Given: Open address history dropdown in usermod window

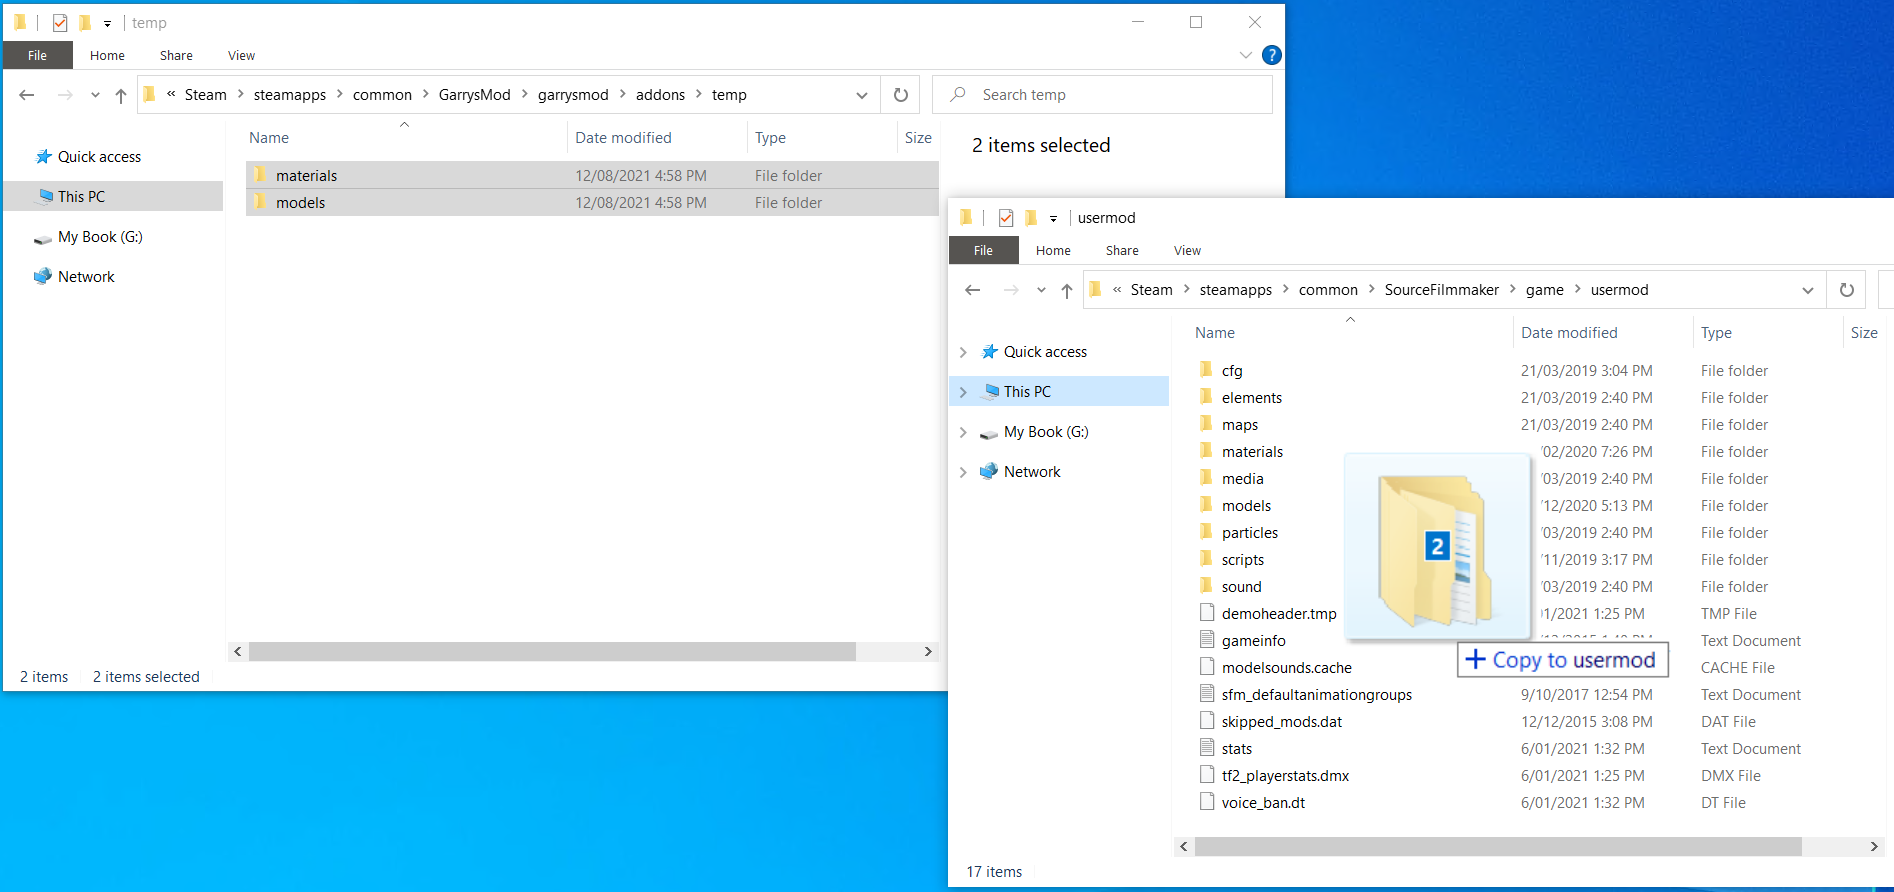Looking at the screenshot, I should point(1807,290).
